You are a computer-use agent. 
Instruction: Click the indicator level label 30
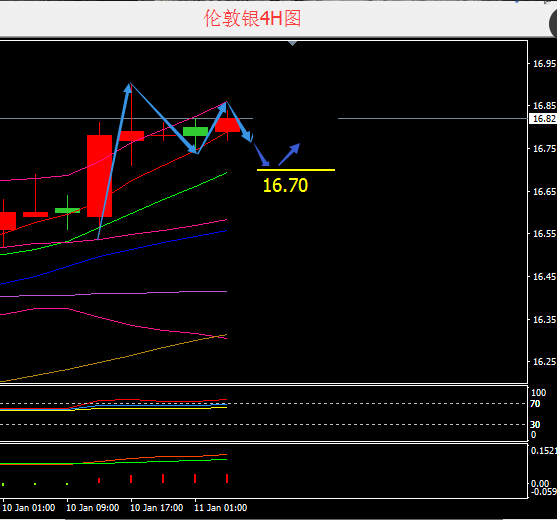tap(535, 424)
